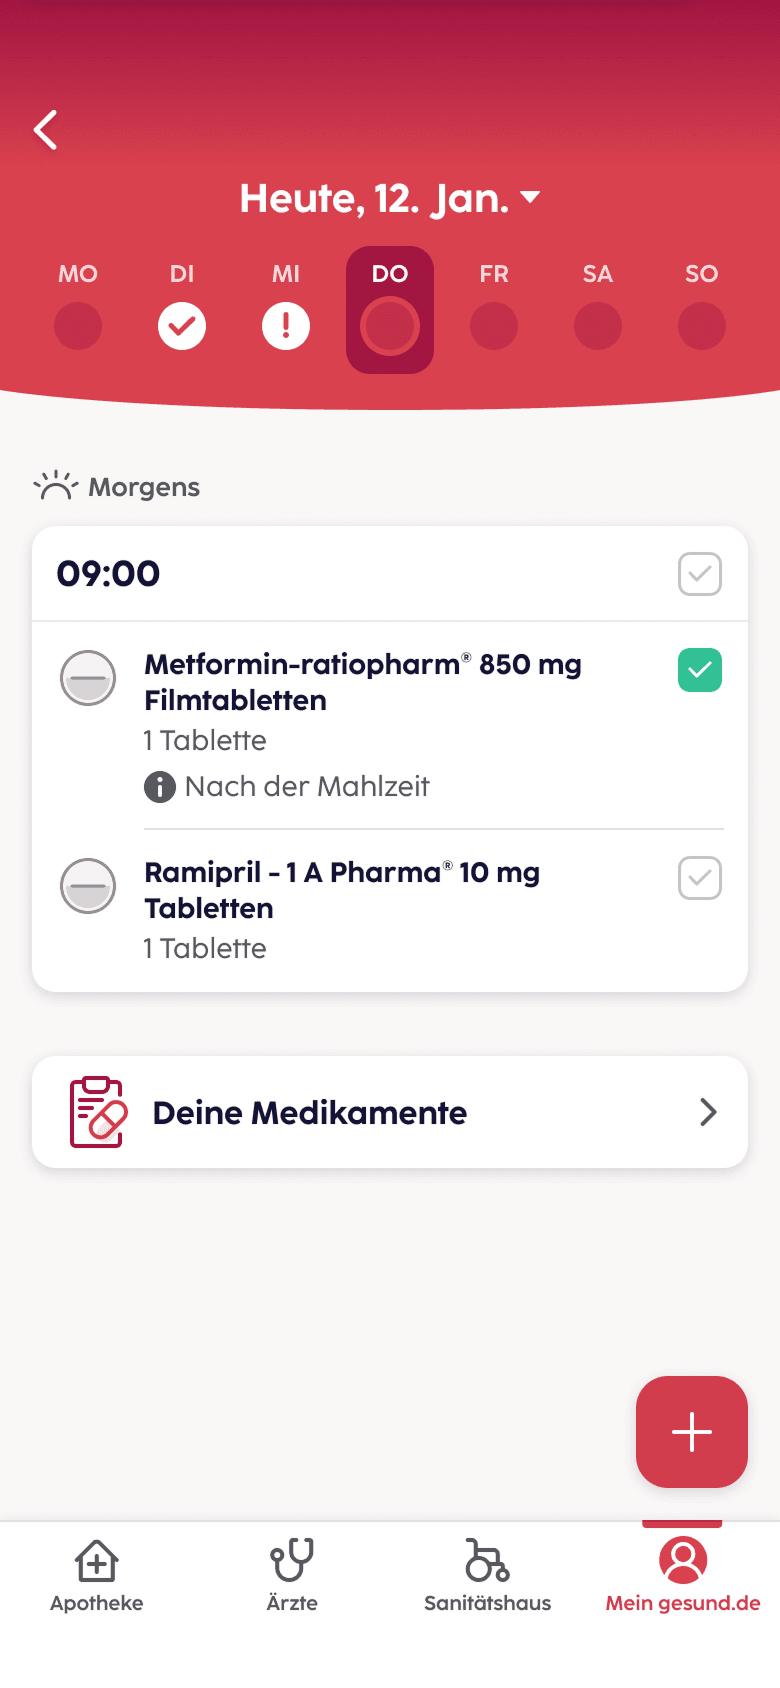Check all medications for 09:00
Screen dimensions: 780x1688
point(700,574)
